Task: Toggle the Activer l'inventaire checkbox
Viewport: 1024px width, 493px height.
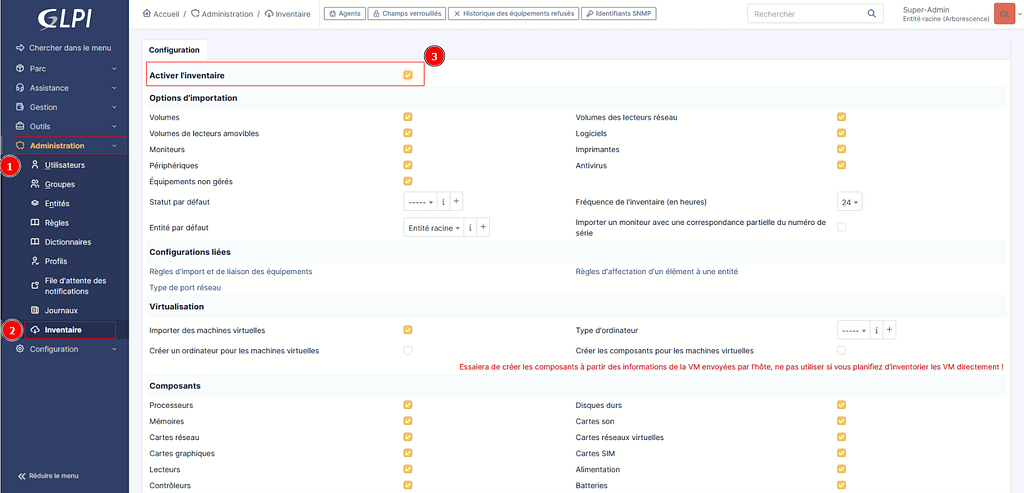Action: coord(408,75)
